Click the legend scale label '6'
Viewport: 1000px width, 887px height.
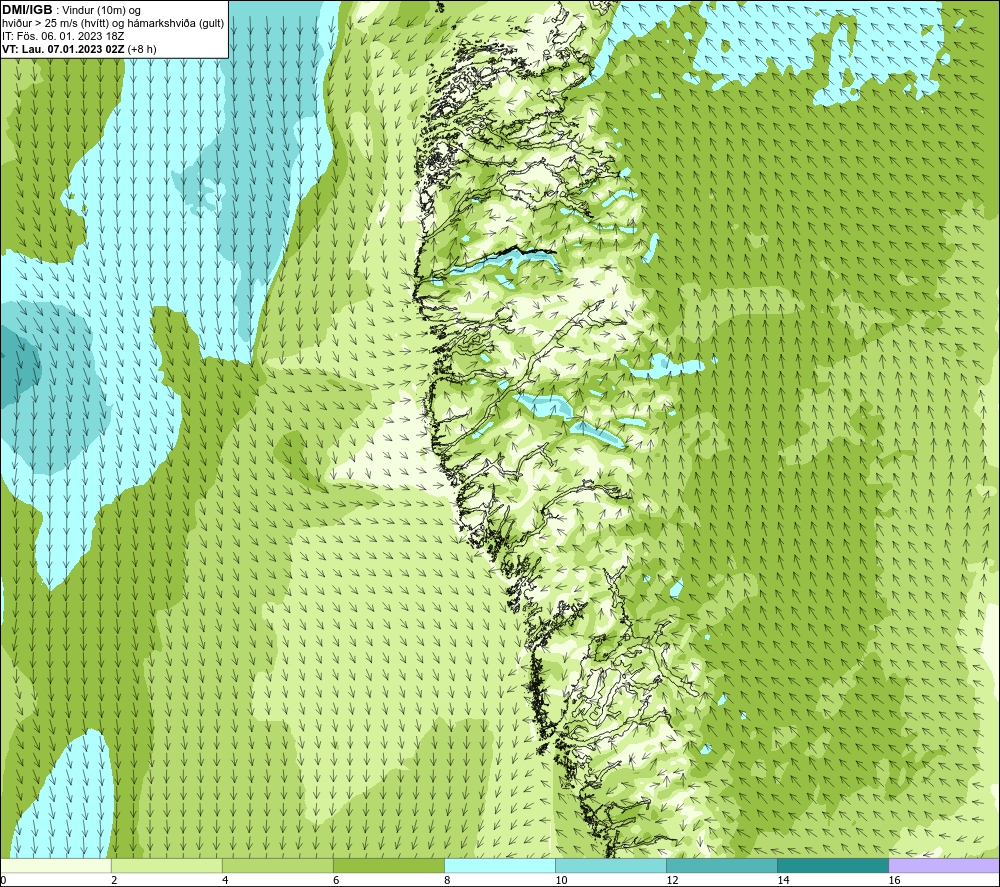click(x=336, y=880)
